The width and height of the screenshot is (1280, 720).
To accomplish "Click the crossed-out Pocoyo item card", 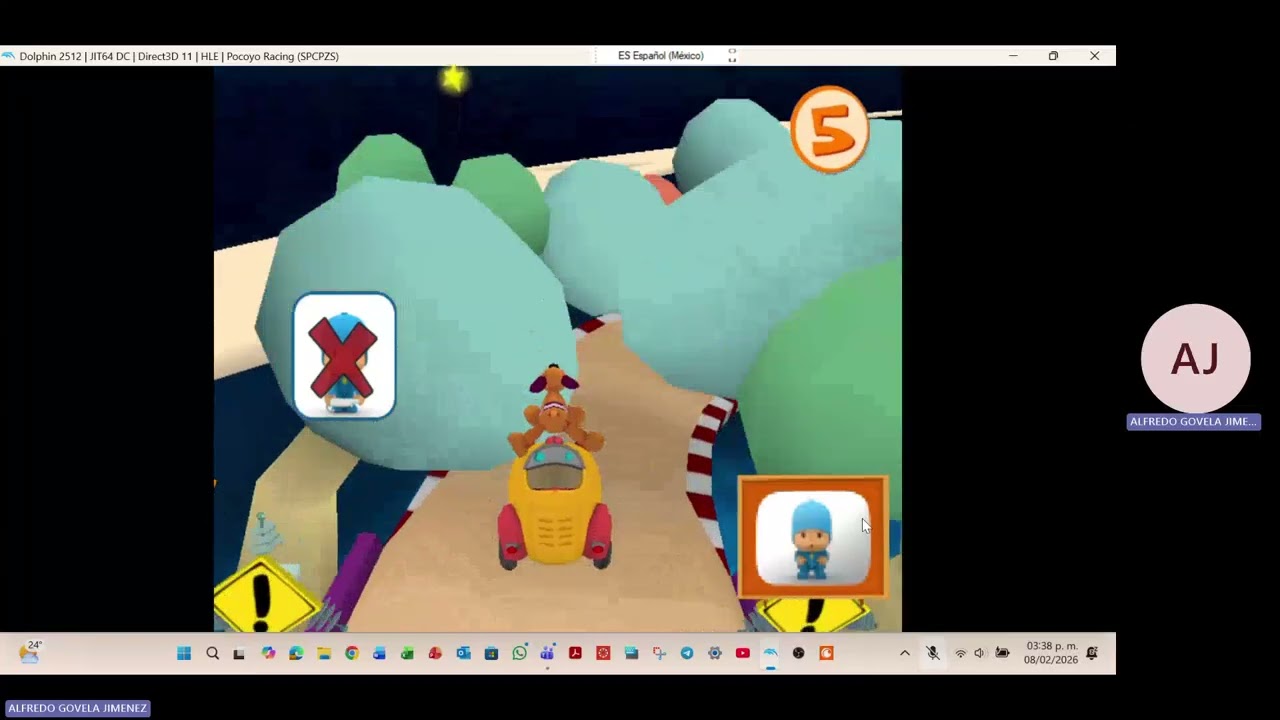I will (344, 355).
